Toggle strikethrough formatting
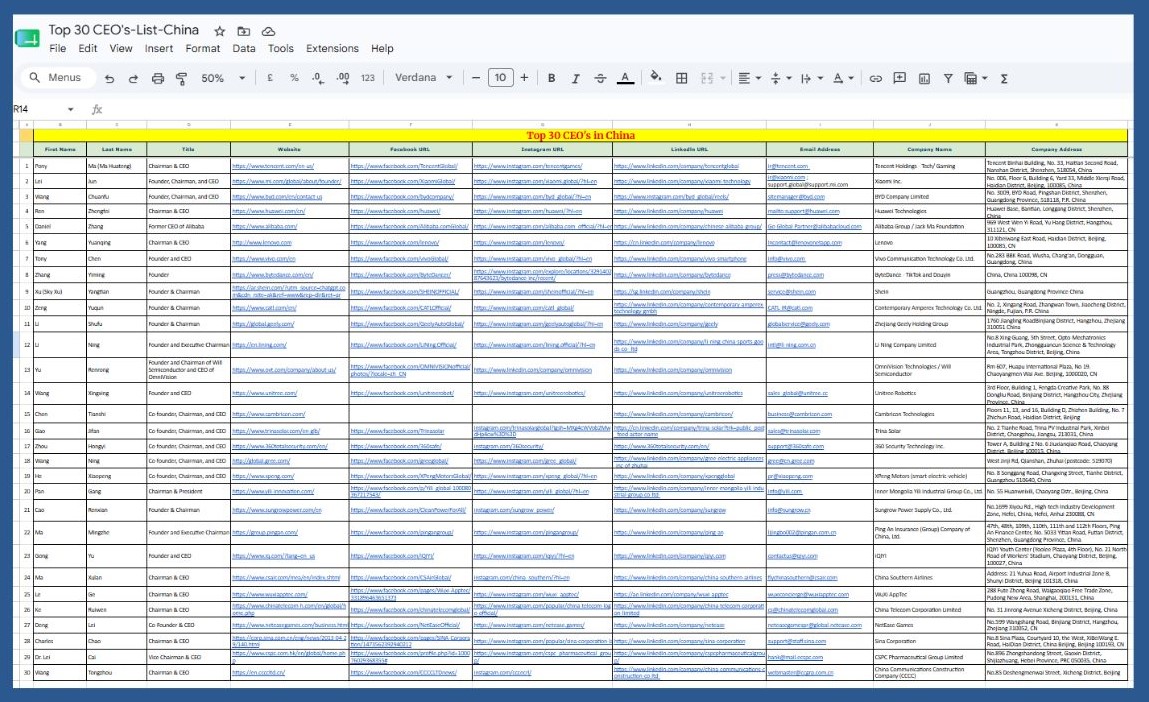 pyautogui.click(x=600, y=78)
